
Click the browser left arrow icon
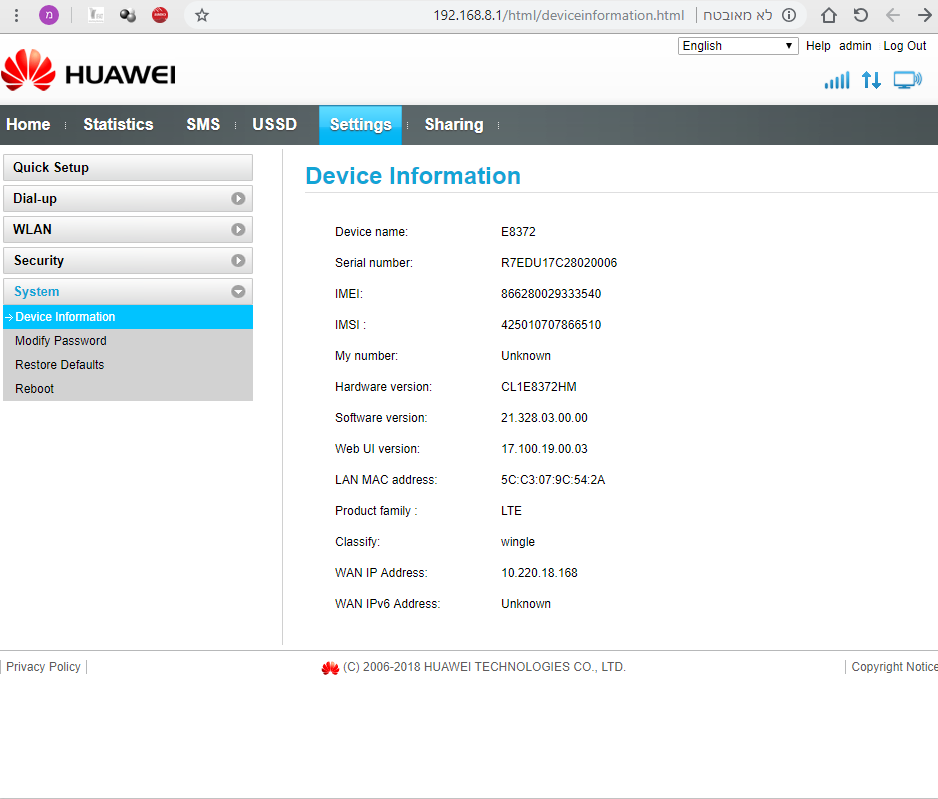coord(893,15)
